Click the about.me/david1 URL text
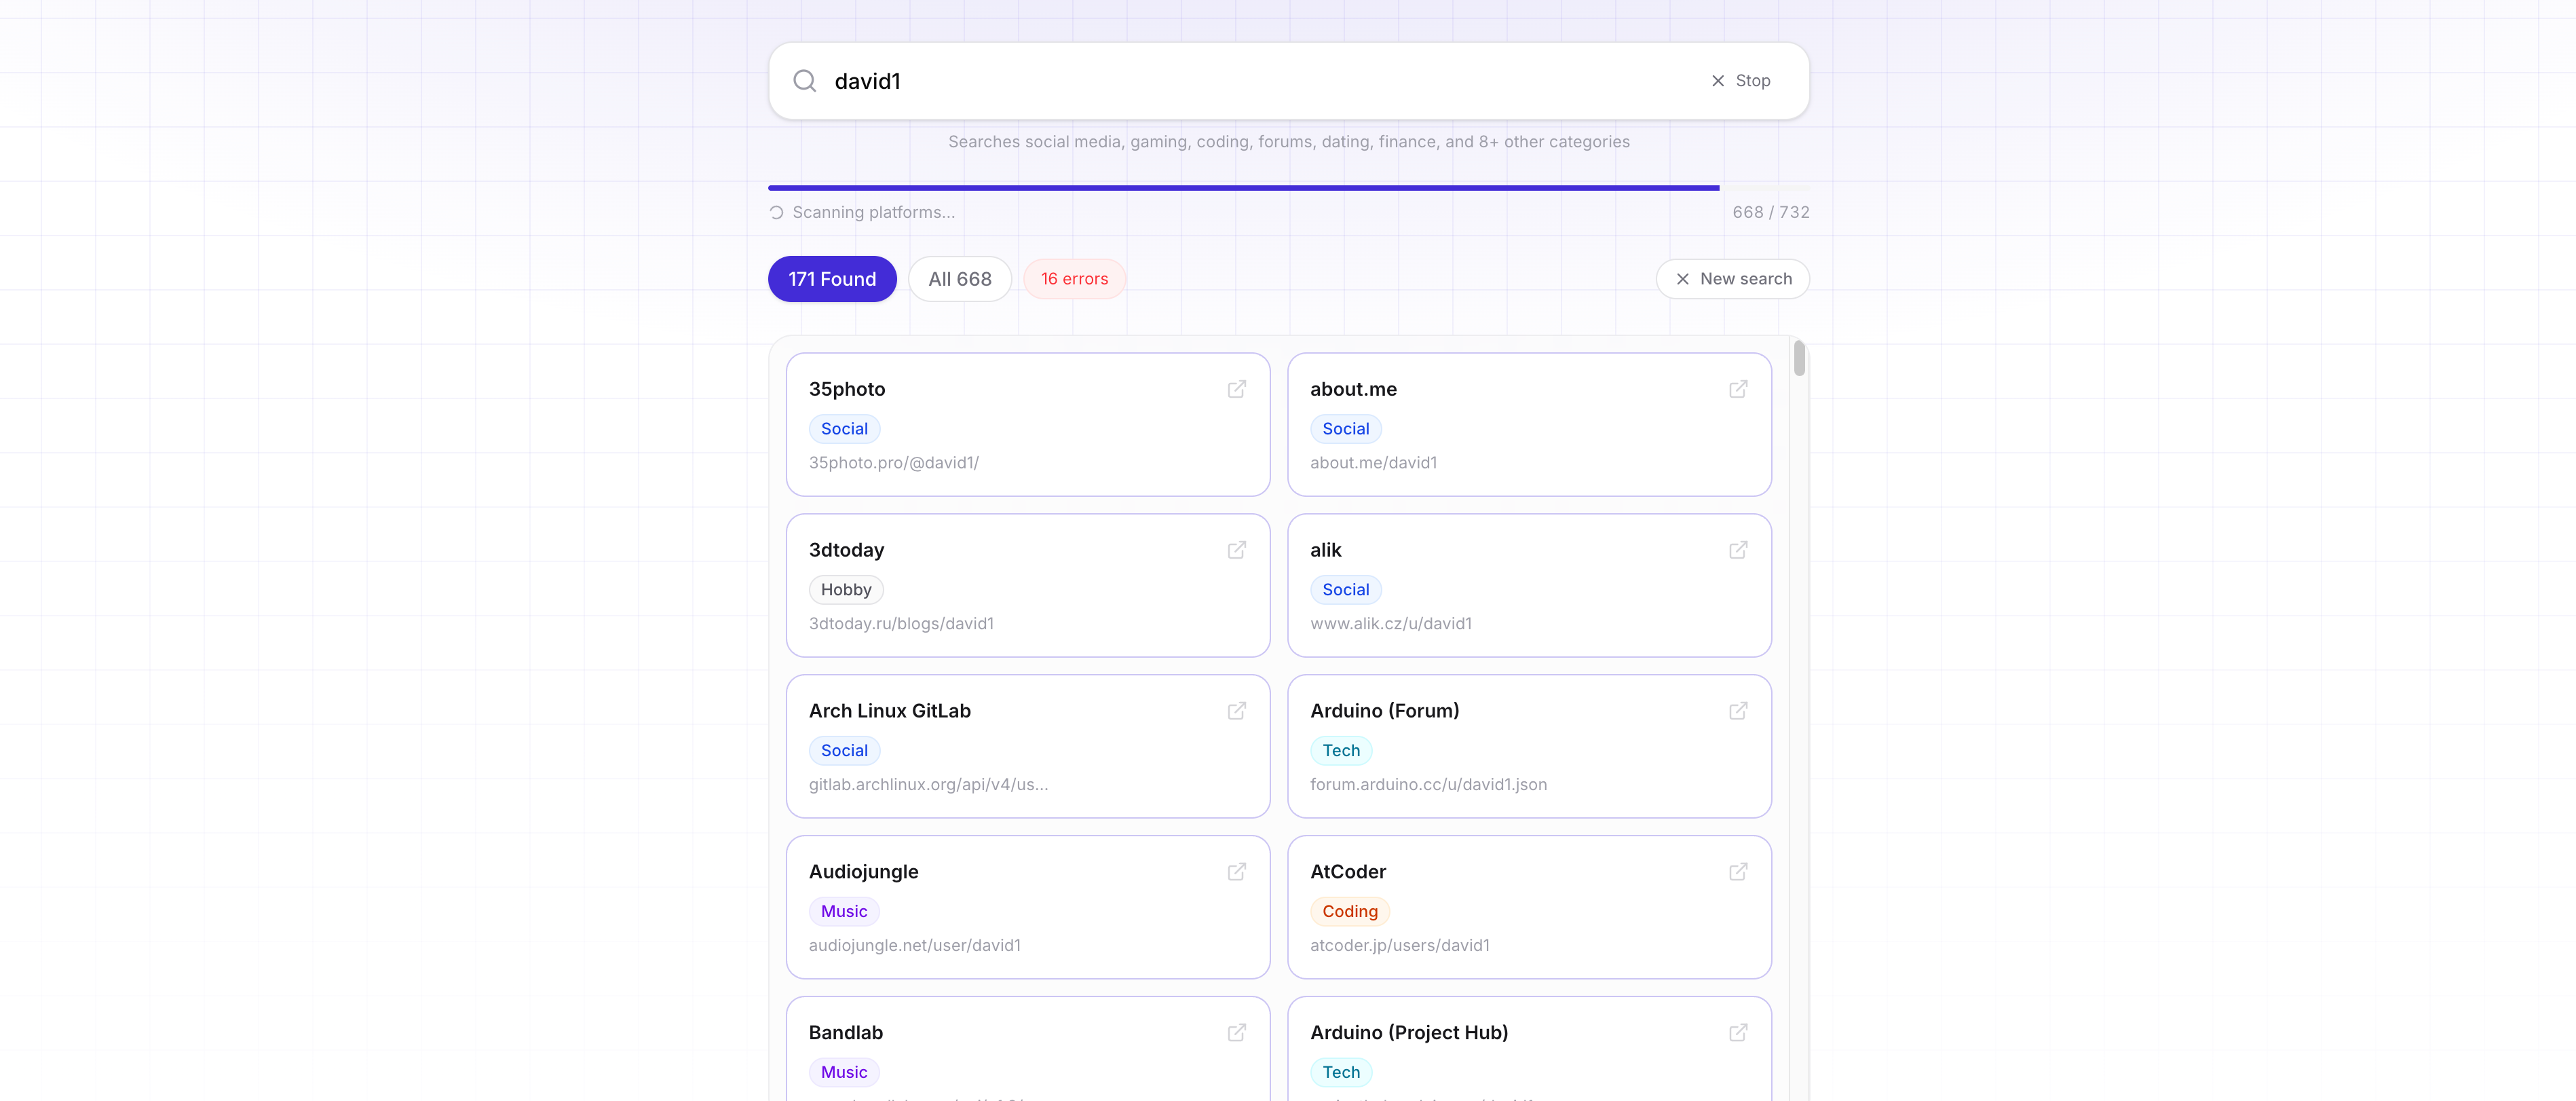 click(1373, 463)
